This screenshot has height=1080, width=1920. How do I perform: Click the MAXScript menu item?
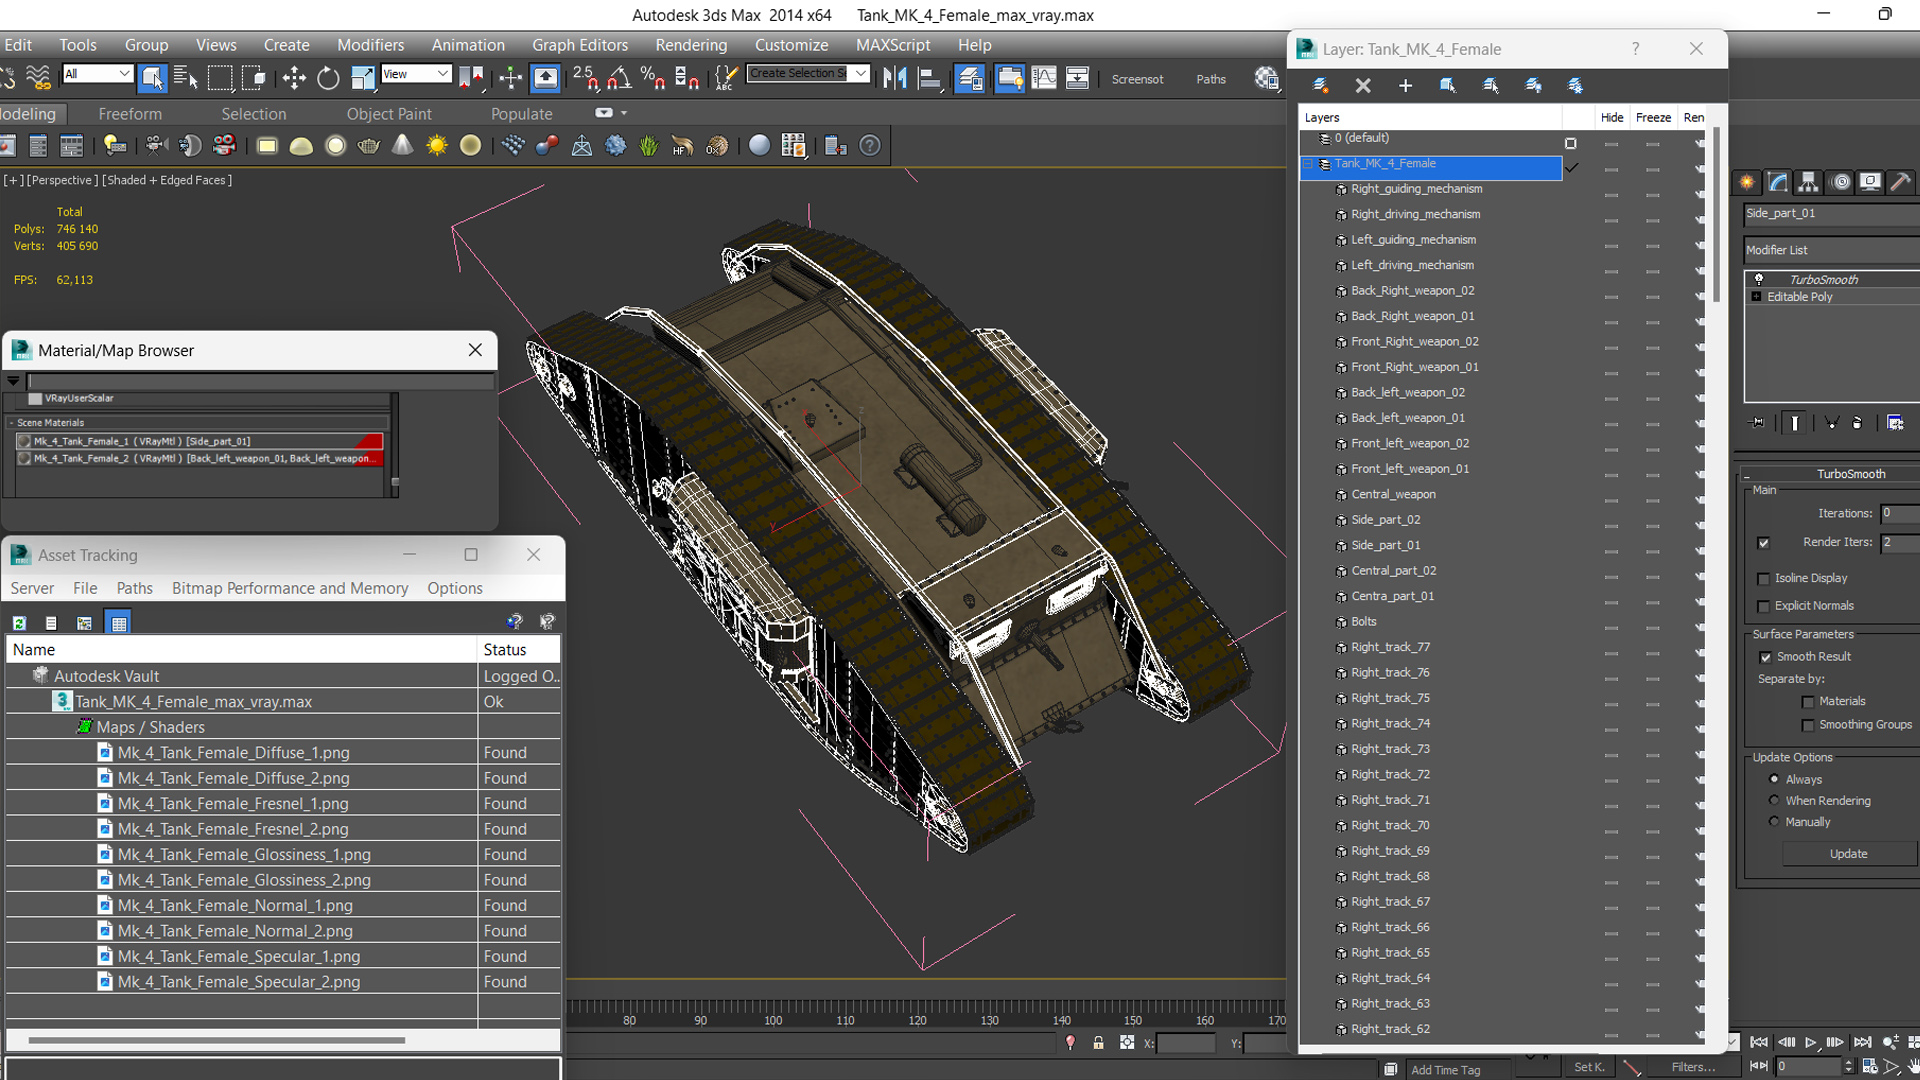(893, 44)
